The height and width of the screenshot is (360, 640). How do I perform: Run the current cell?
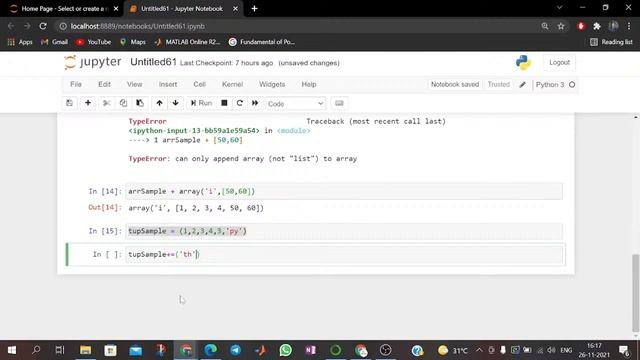(x=201, y=103)
